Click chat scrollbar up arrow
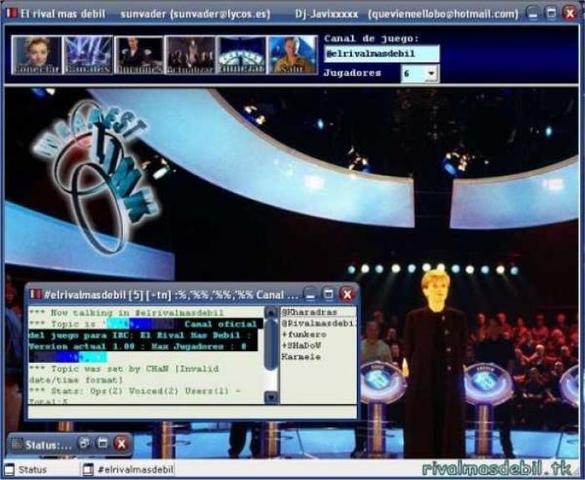 271,313
